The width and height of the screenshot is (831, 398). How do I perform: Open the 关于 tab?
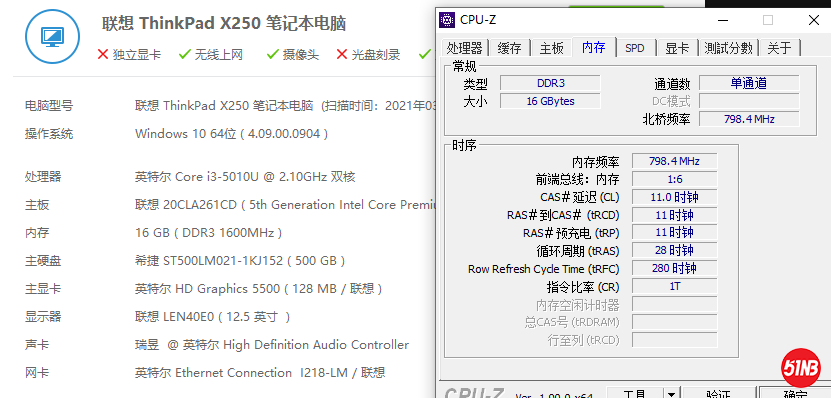tap(779, 48)
